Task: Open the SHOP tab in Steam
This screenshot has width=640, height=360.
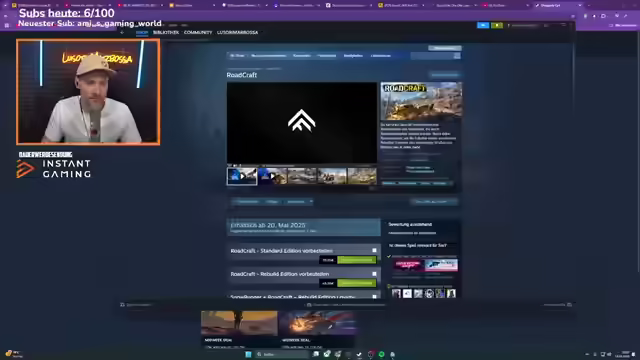Action: (142, 32)
